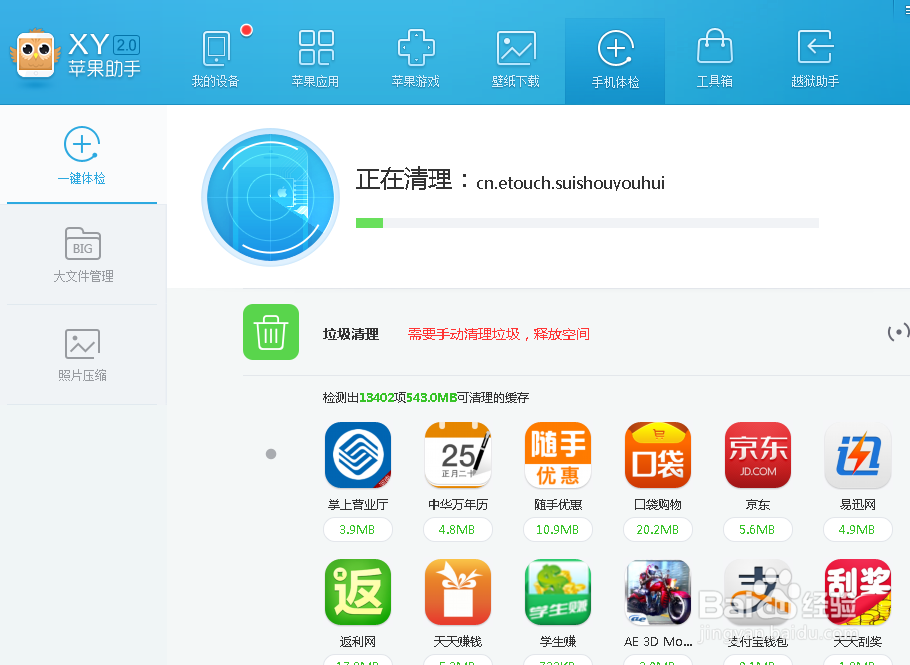The height and width of the screenshot is (665, 910).
Task: Open the 苹果游戏 (Apple Games) tab
Action: pyautogui.click(x=416, y=60)
